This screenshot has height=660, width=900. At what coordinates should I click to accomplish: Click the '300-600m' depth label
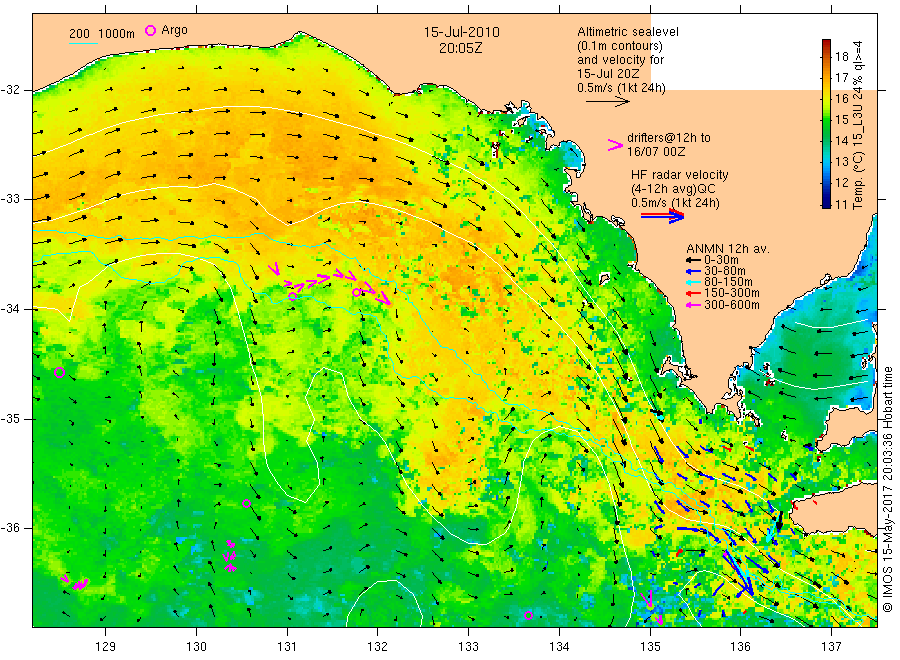point(732,305)
